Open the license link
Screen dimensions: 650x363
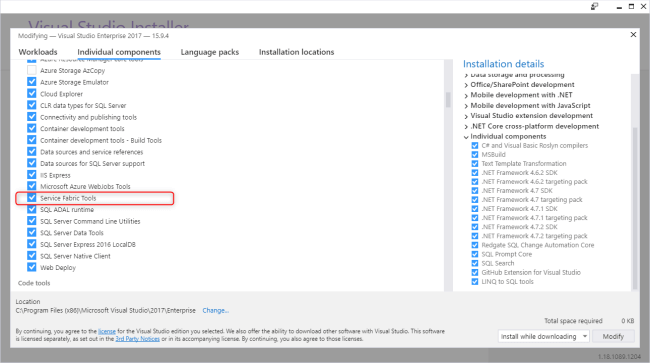pyautogui.click(x=107, y=331)
